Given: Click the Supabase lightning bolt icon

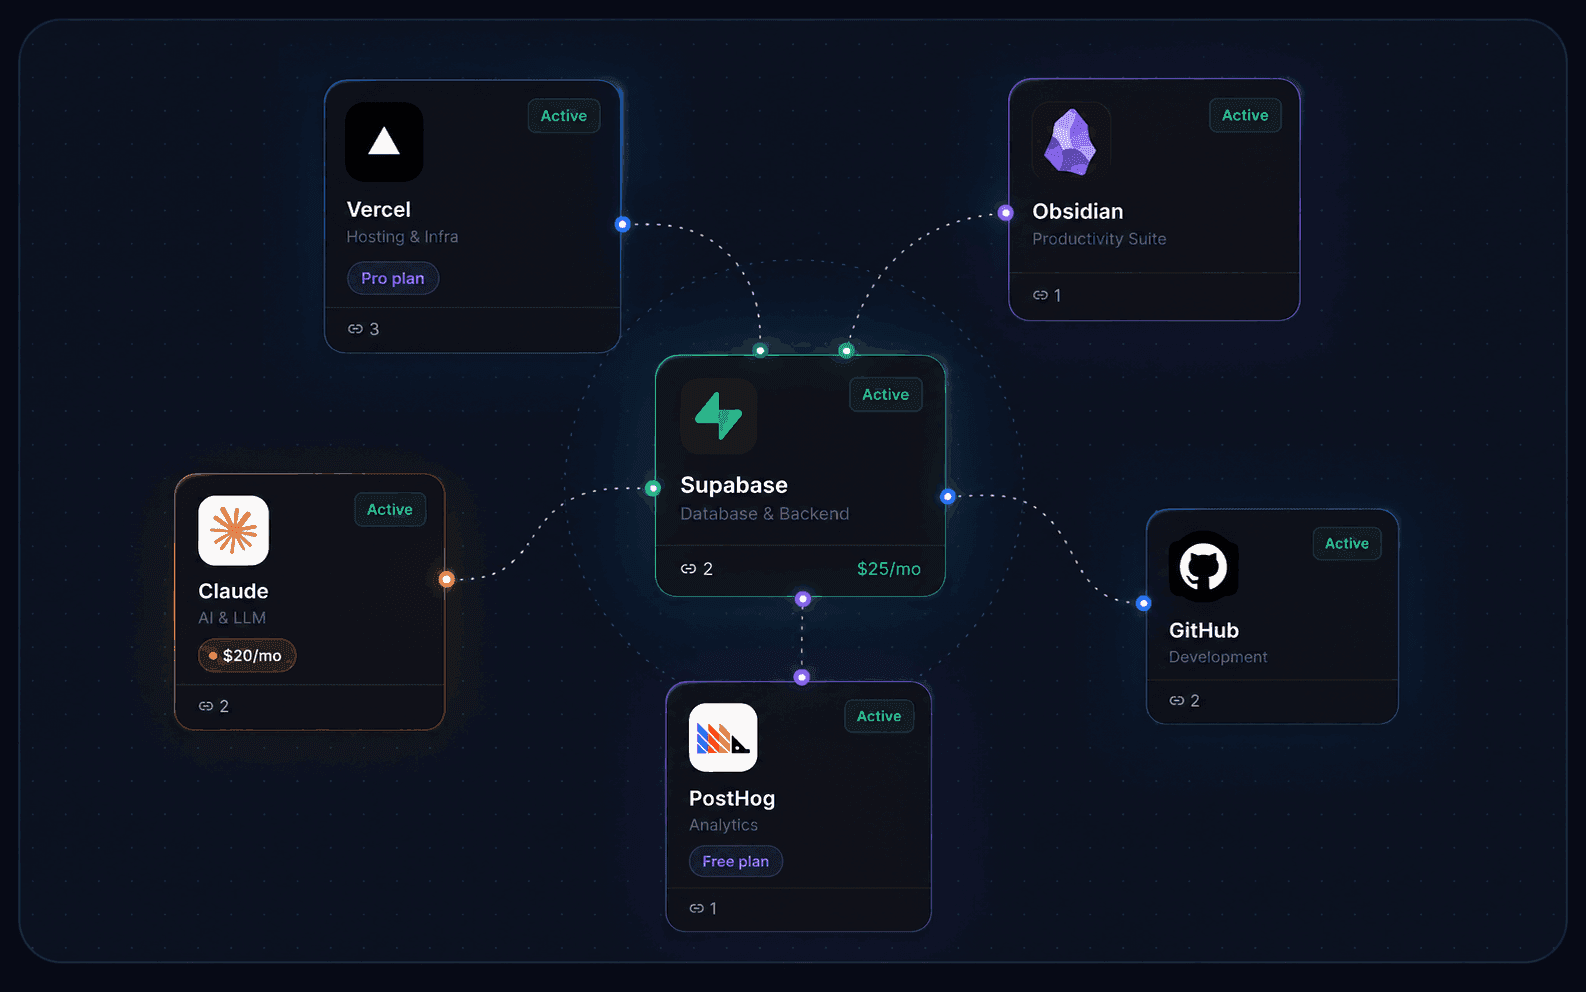Looking at the screenshot, I should coord(718,416).
